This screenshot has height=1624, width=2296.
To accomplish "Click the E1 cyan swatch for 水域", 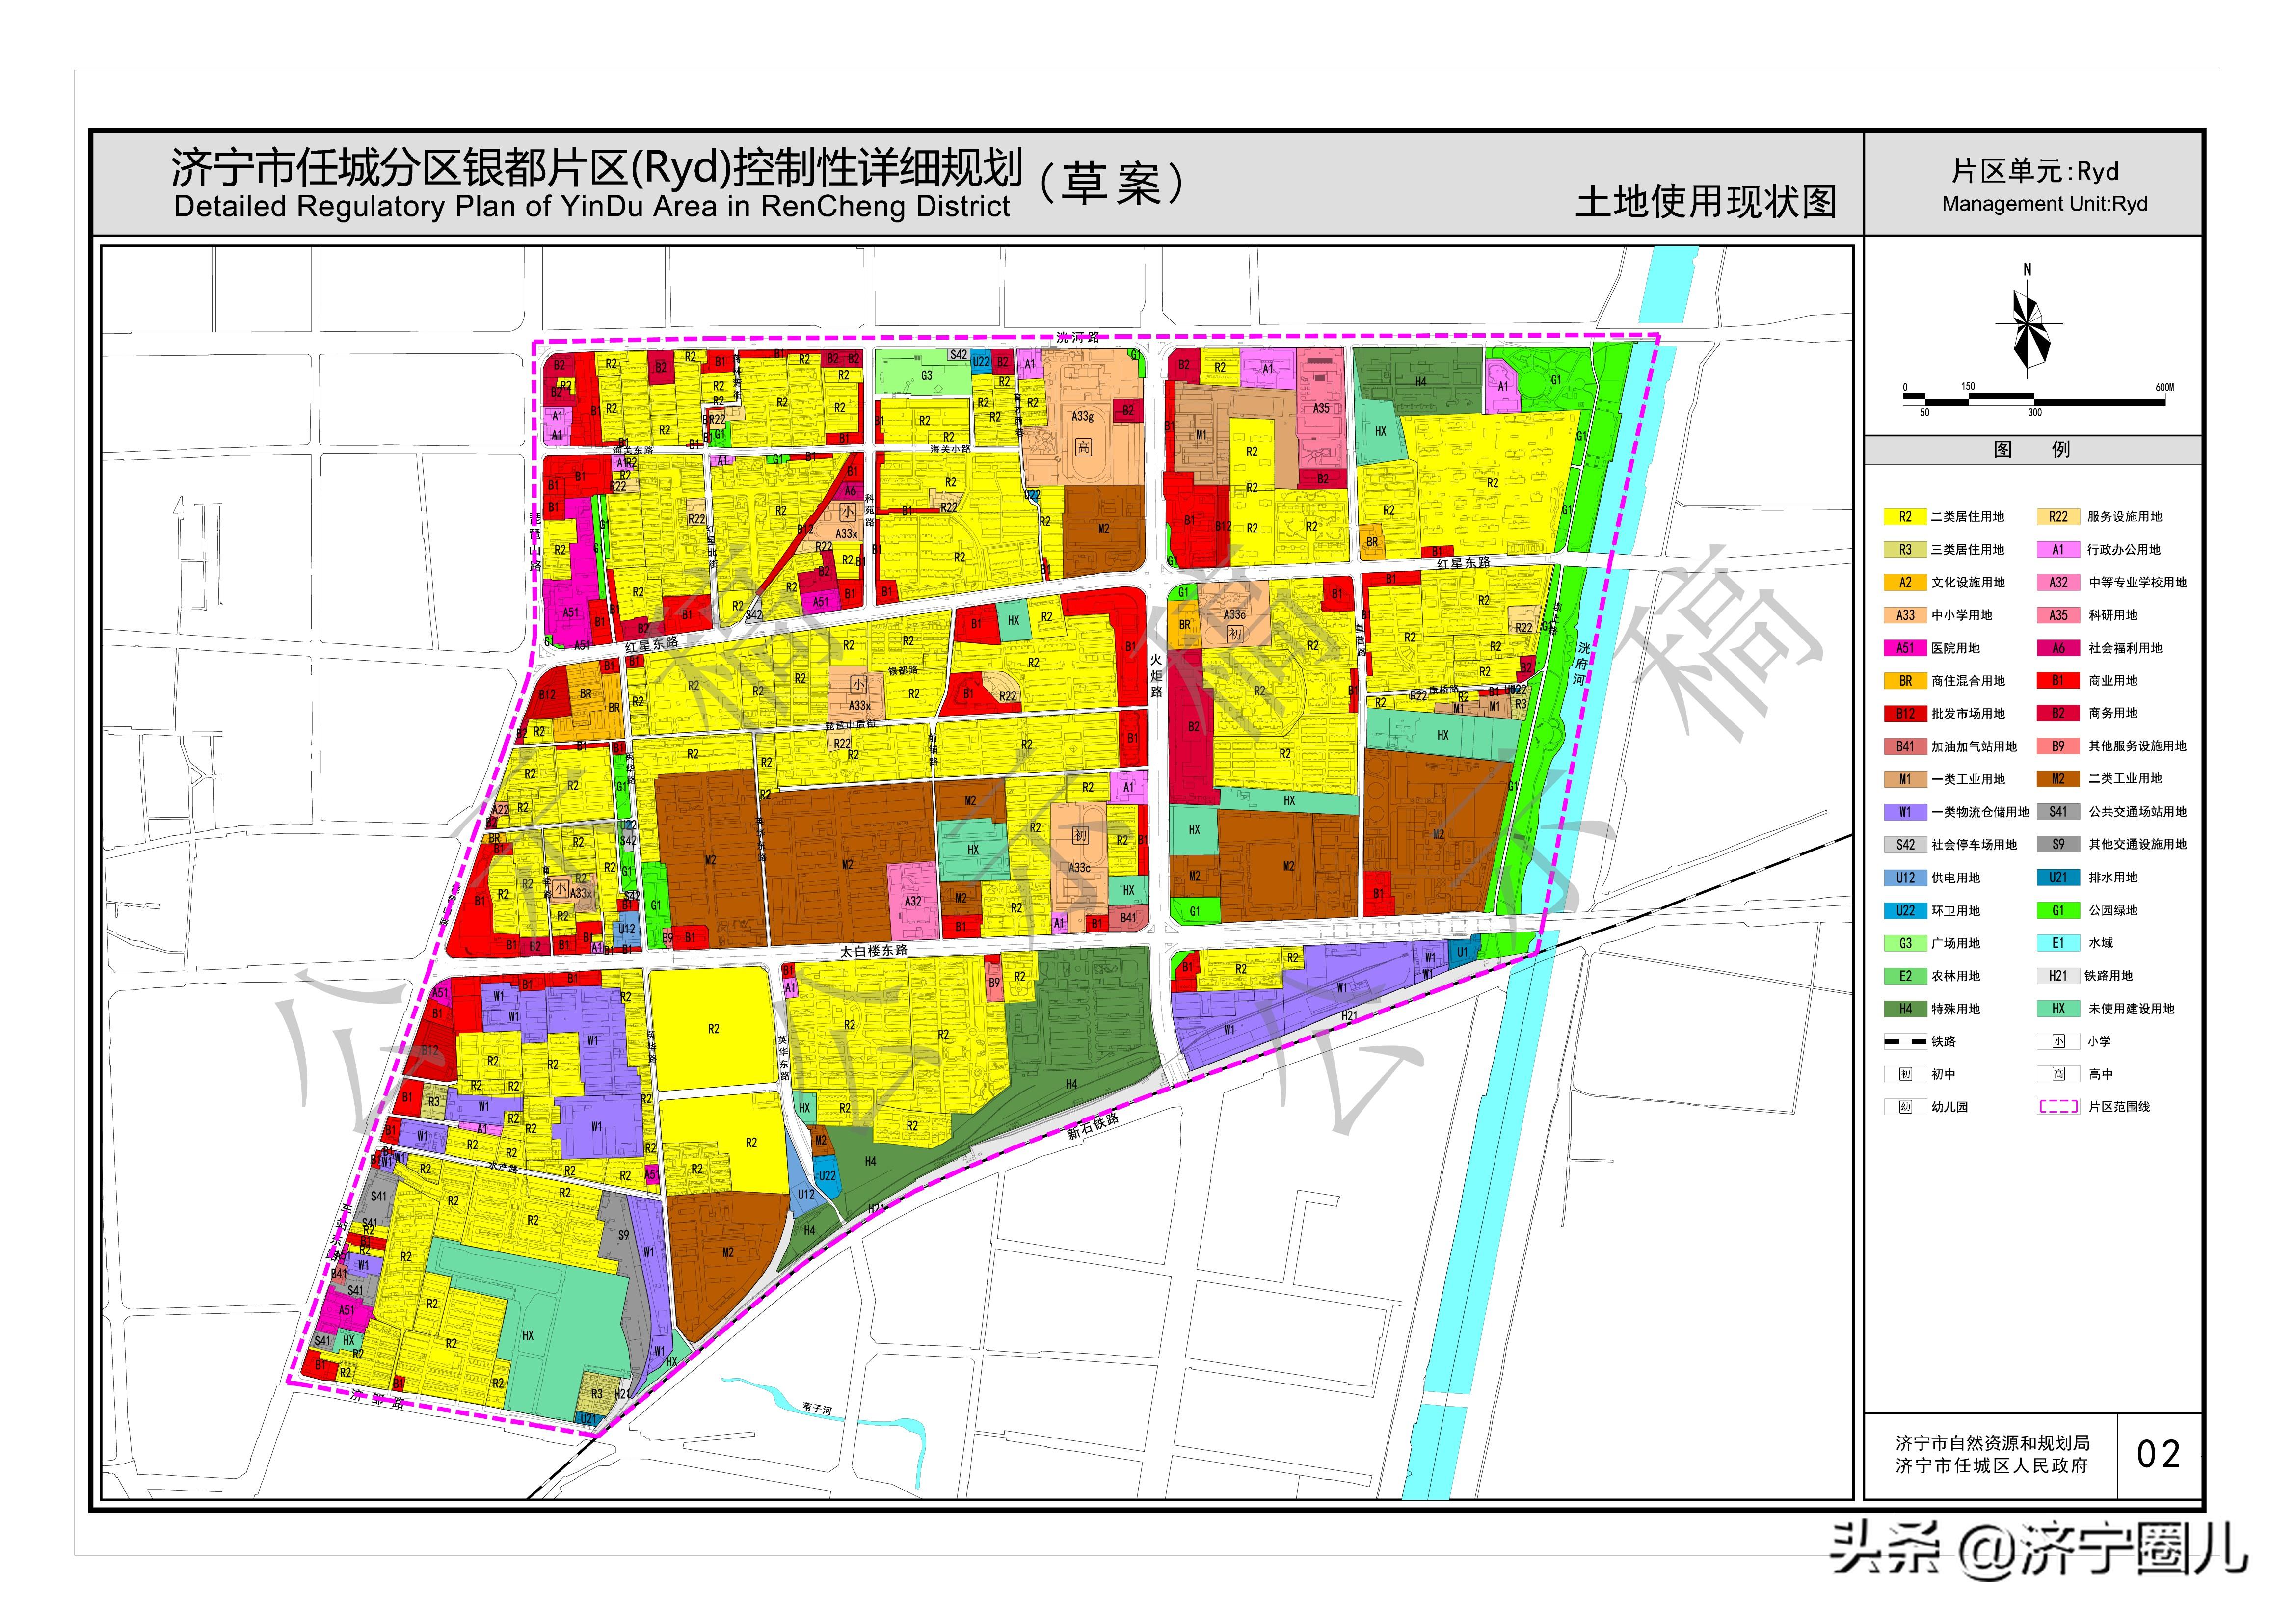I will click(x=2058, y=943).
